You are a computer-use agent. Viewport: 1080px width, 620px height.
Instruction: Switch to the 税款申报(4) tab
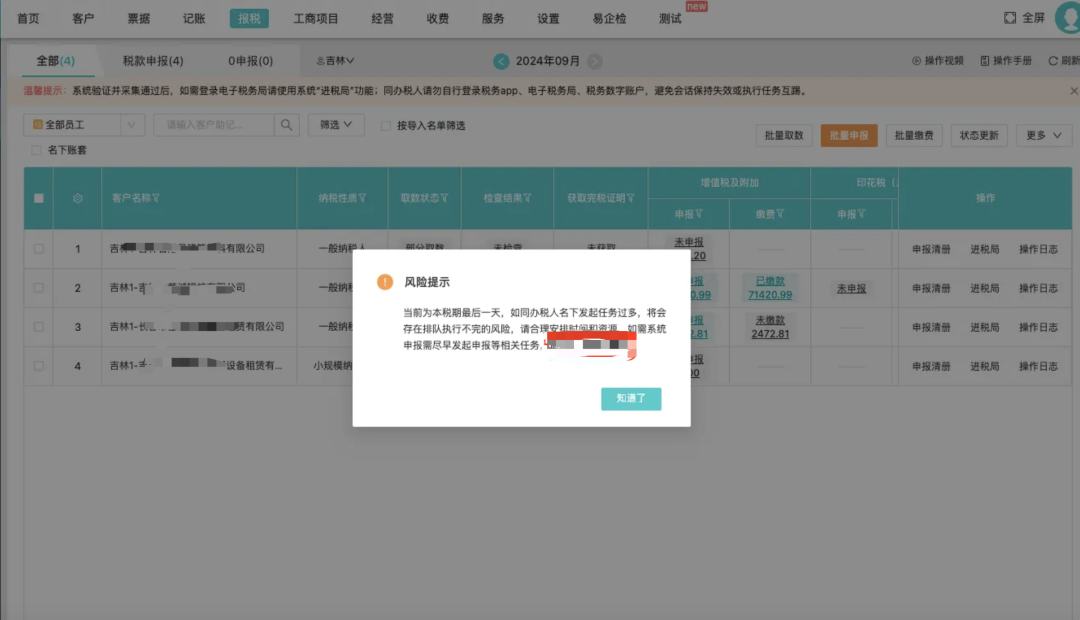coord(153,61)
